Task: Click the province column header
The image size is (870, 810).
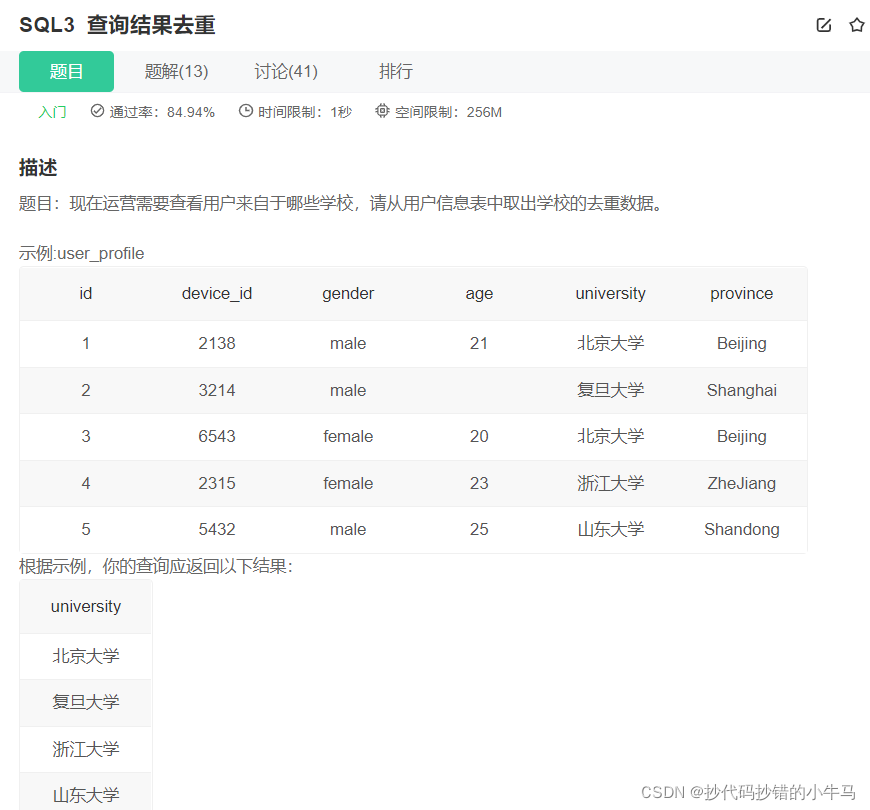Action: coord(742,293)
